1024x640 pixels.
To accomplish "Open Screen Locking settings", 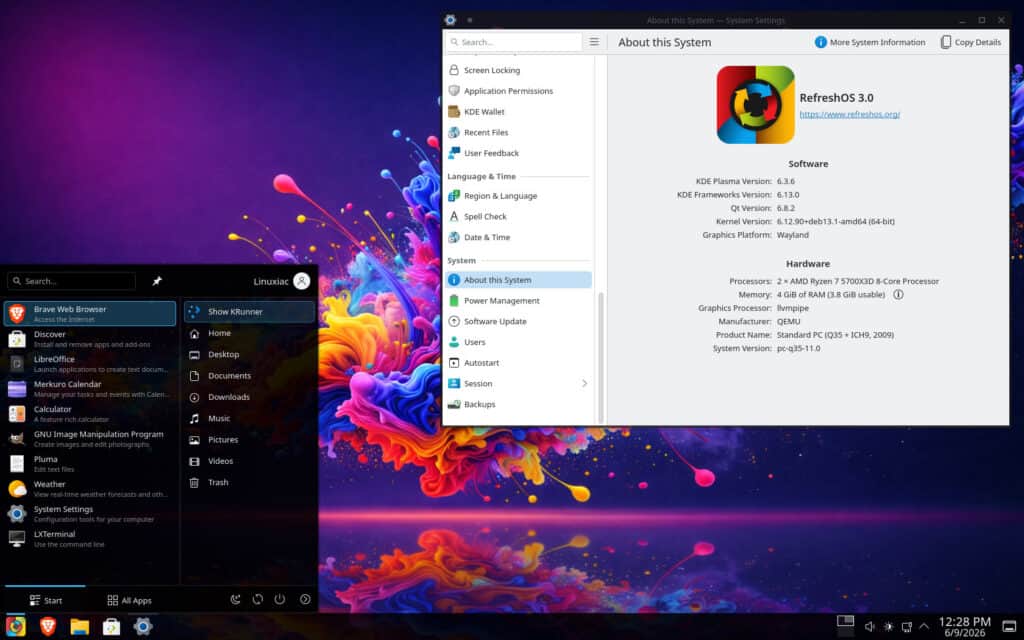I will pyautogui.click(x=519, y=70).
